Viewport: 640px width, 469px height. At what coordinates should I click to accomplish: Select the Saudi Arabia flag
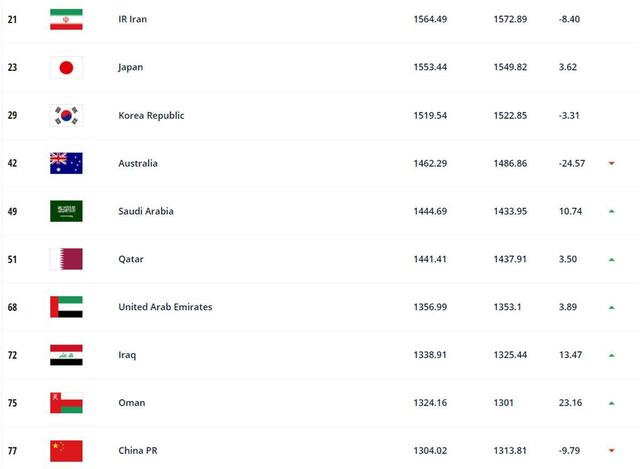[x=66, y=211]
